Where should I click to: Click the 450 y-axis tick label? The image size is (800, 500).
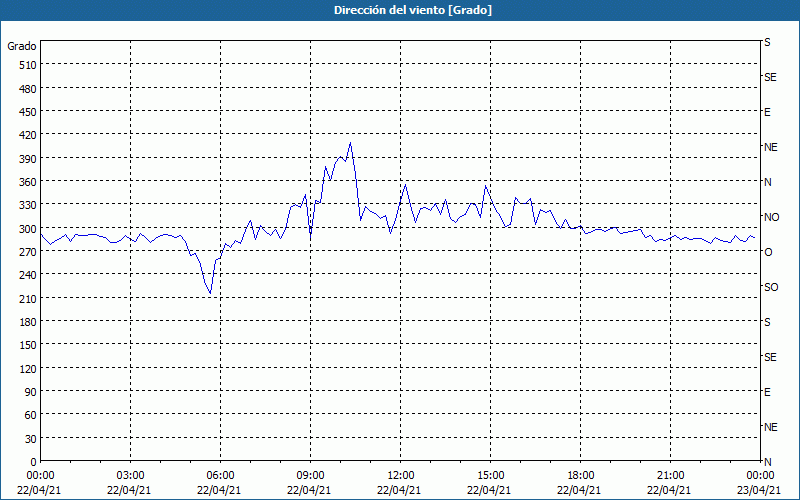point(29,112)
